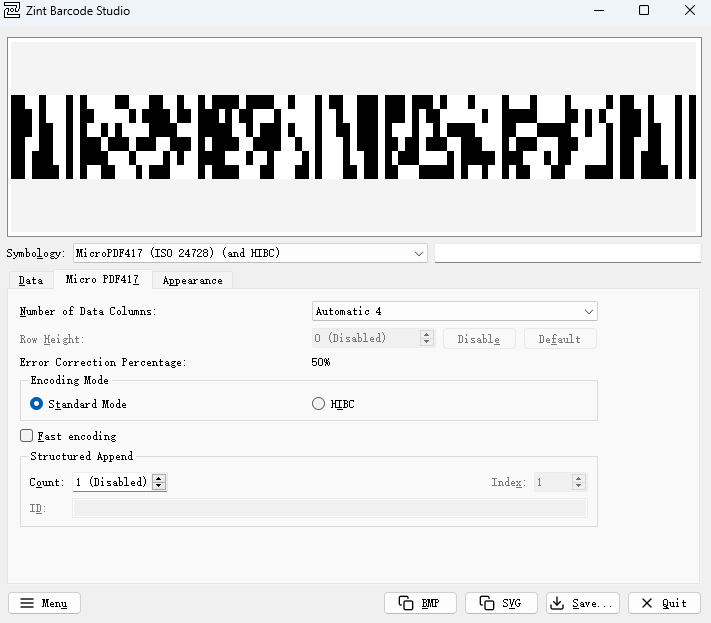Select HIBC encoding mode
Viewport: 711px width, 623px height.
click(x=319, y=404)
